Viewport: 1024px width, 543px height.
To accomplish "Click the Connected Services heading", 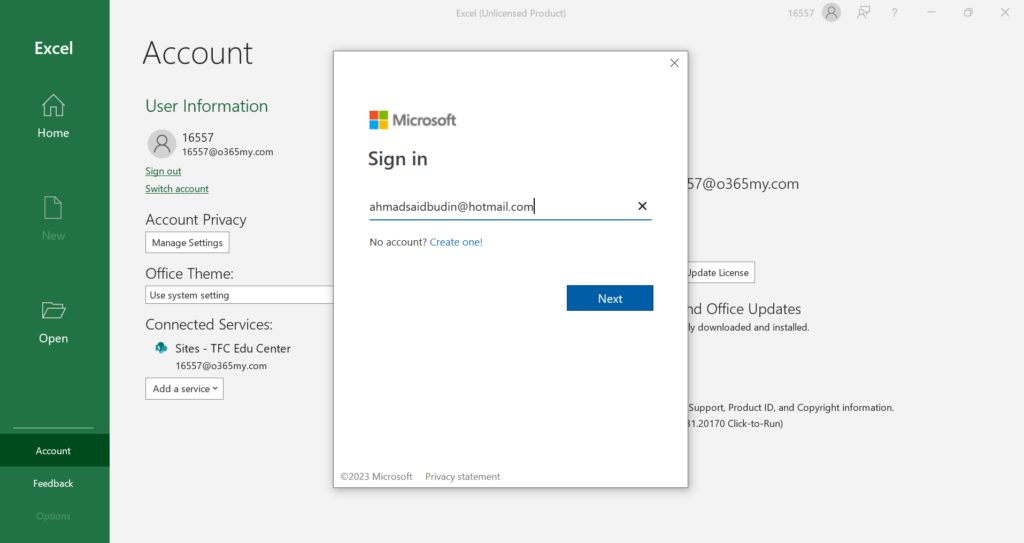I will pos(209,324).
